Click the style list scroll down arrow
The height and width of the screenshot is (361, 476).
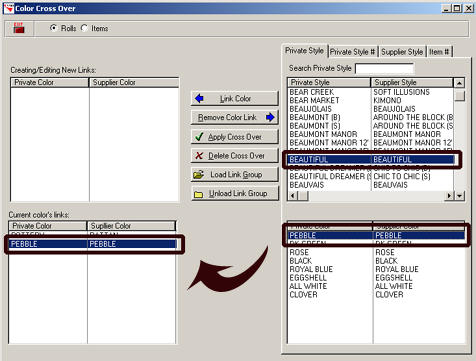point(460,196)
